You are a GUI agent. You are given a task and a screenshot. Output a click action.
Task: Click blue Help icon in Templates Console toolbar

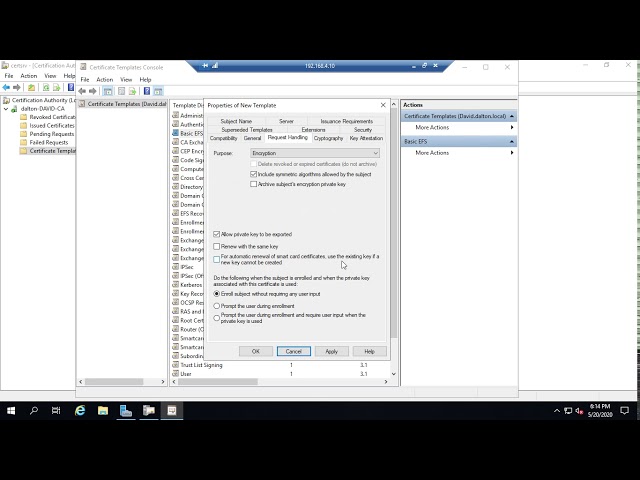click(147, 91)
